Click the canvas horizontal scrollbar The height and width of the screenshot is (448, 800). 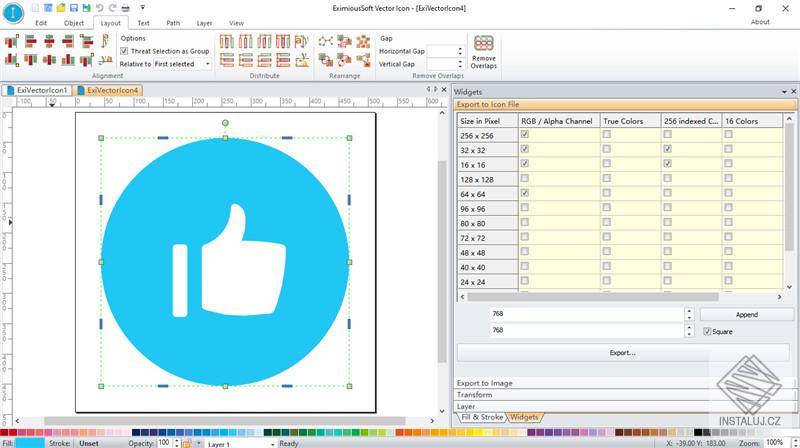[x=224, y=421]
